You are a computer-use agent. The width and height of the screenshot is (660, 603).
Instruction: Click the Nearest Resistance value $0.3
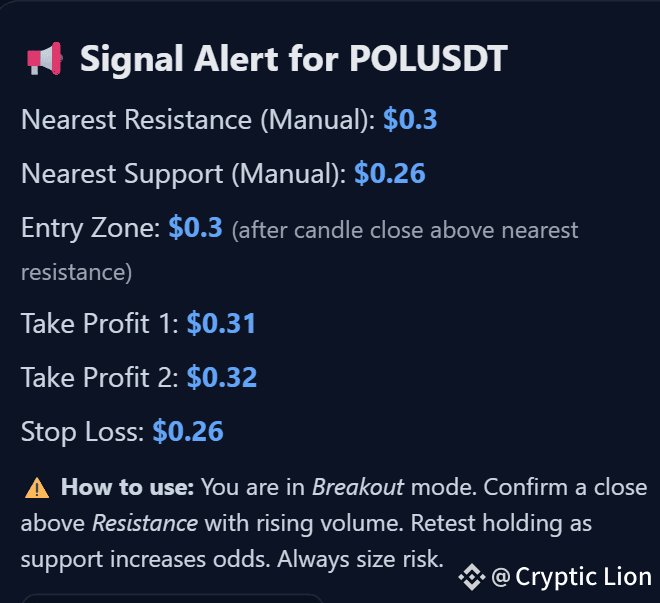coord(410,119)
